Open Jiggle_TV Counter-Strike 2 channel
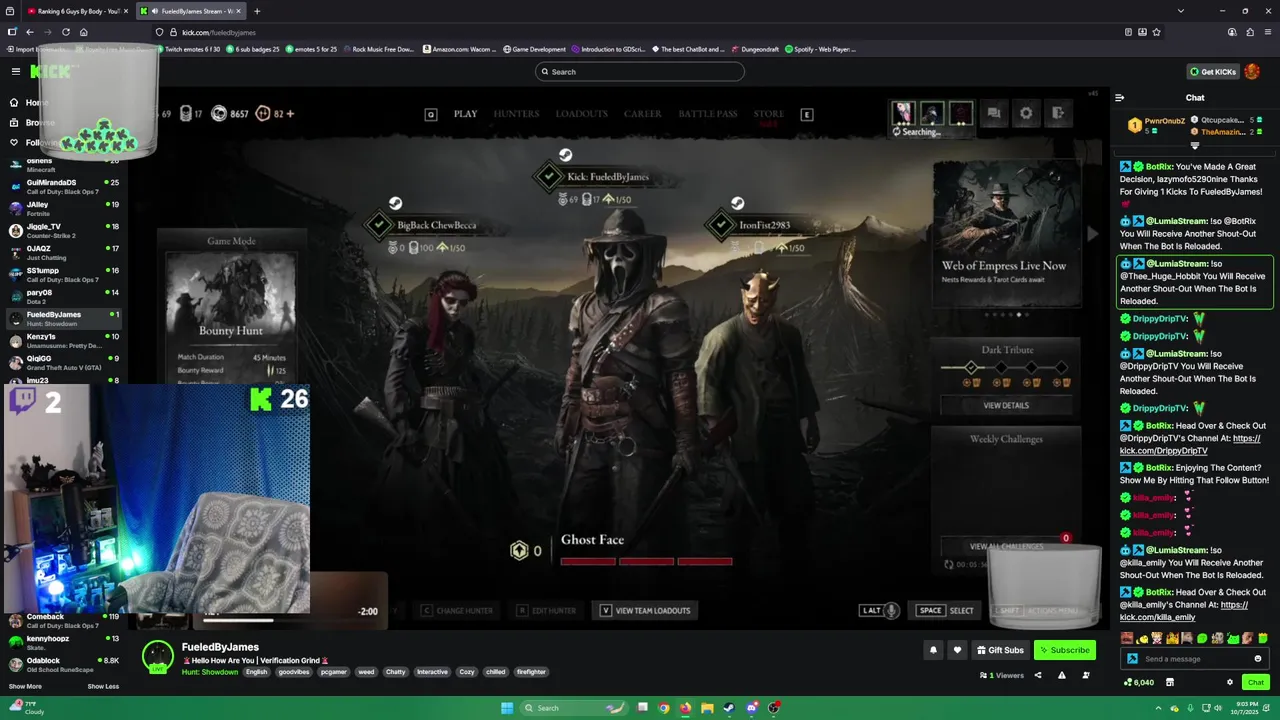Viewport: 1280px width, 720px height. pyautogui.click(x=62, y=231)
